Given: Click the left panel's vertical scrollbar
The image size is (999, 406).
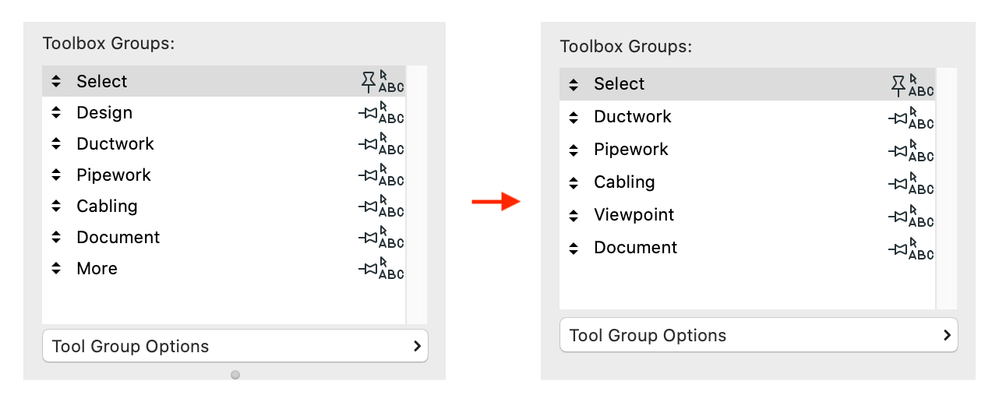Looking at the screenshot, I should coord(416,195).
